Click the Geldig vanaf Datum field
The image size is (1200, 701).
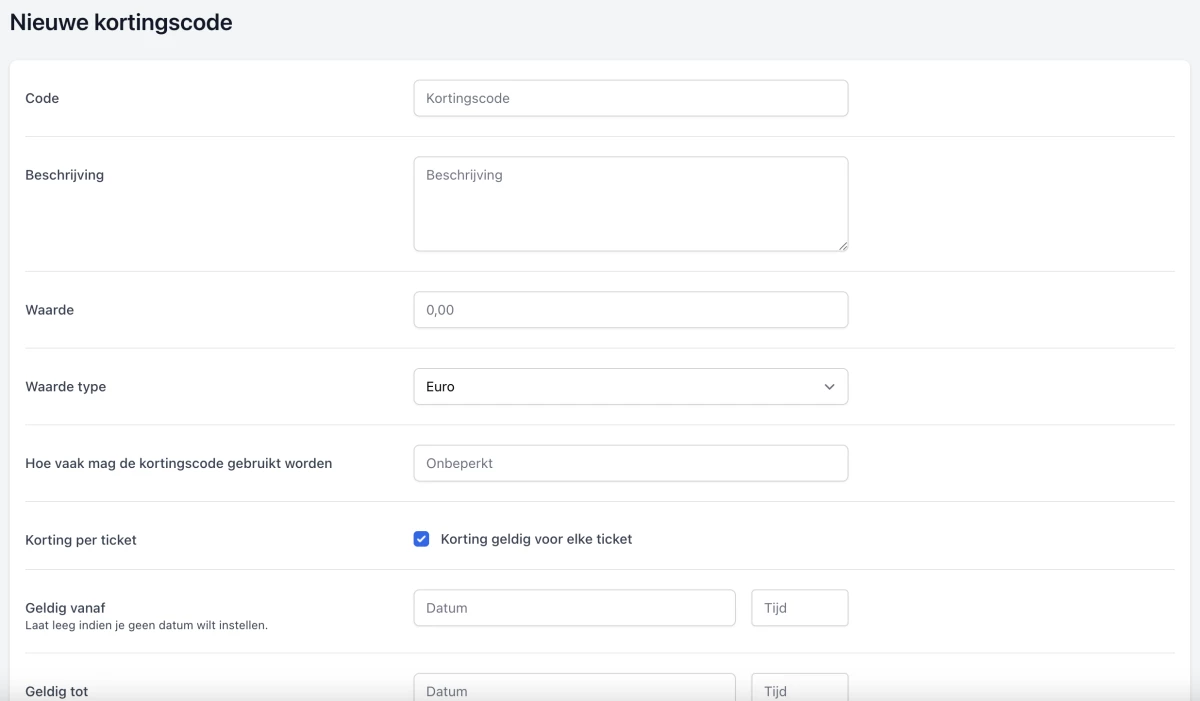click(x=574, y=608)
